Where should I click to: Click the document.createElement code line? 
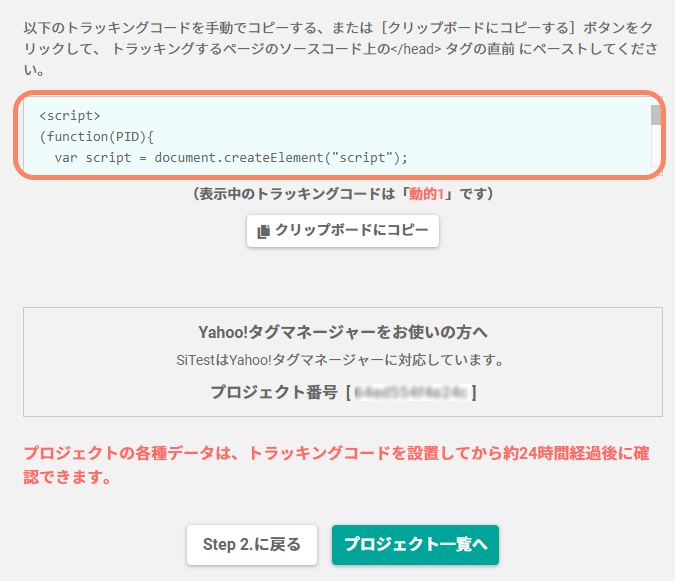(x=231, y=158)
